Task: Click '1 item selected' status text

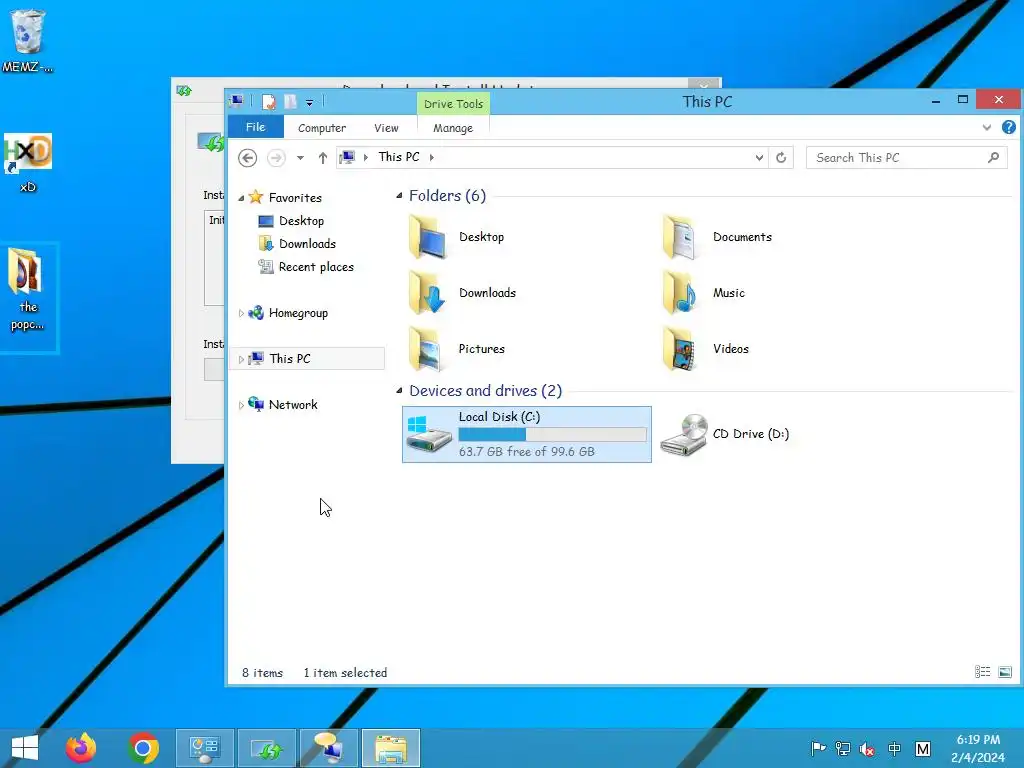Action: tap(345, 673)
